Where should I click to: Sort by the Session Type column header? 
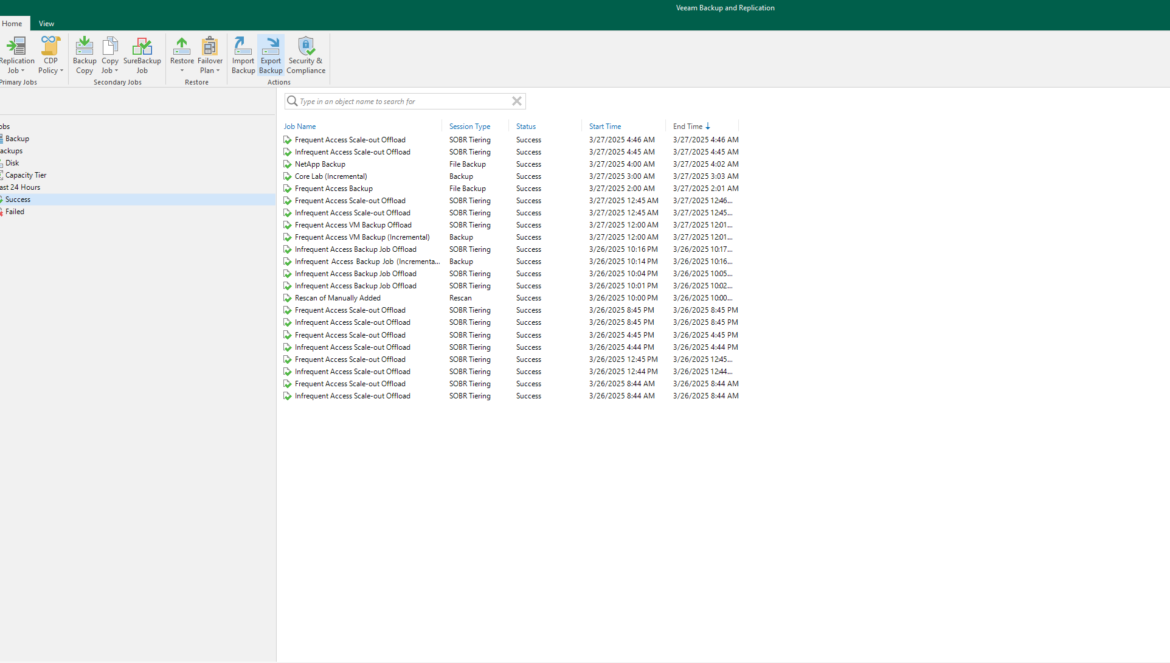point(469,126)
